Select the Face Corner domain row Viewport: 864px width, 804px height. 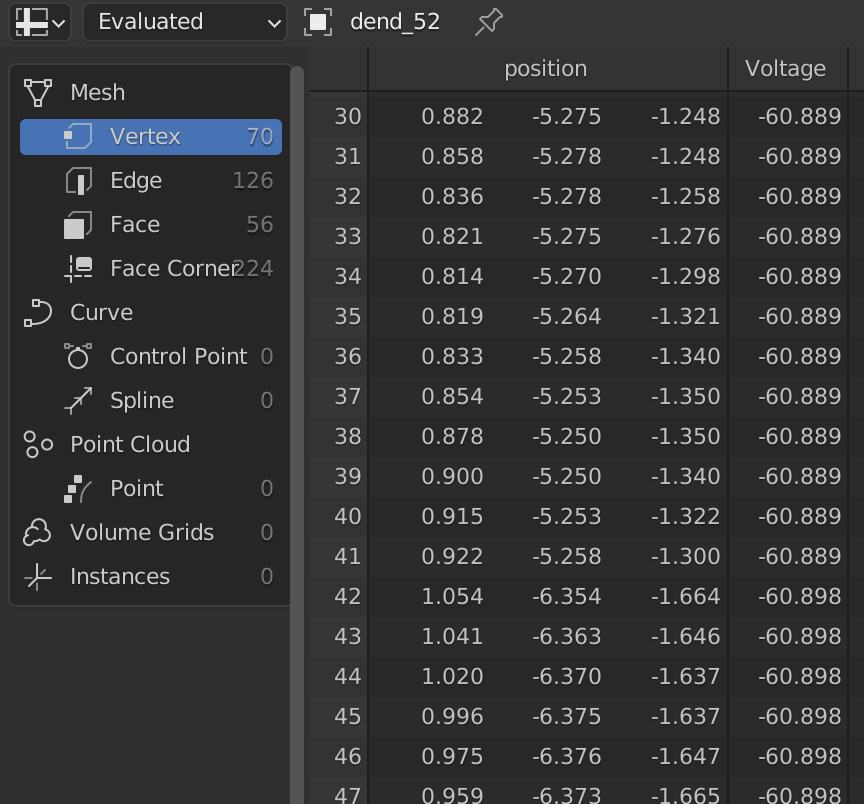[151, 269]
